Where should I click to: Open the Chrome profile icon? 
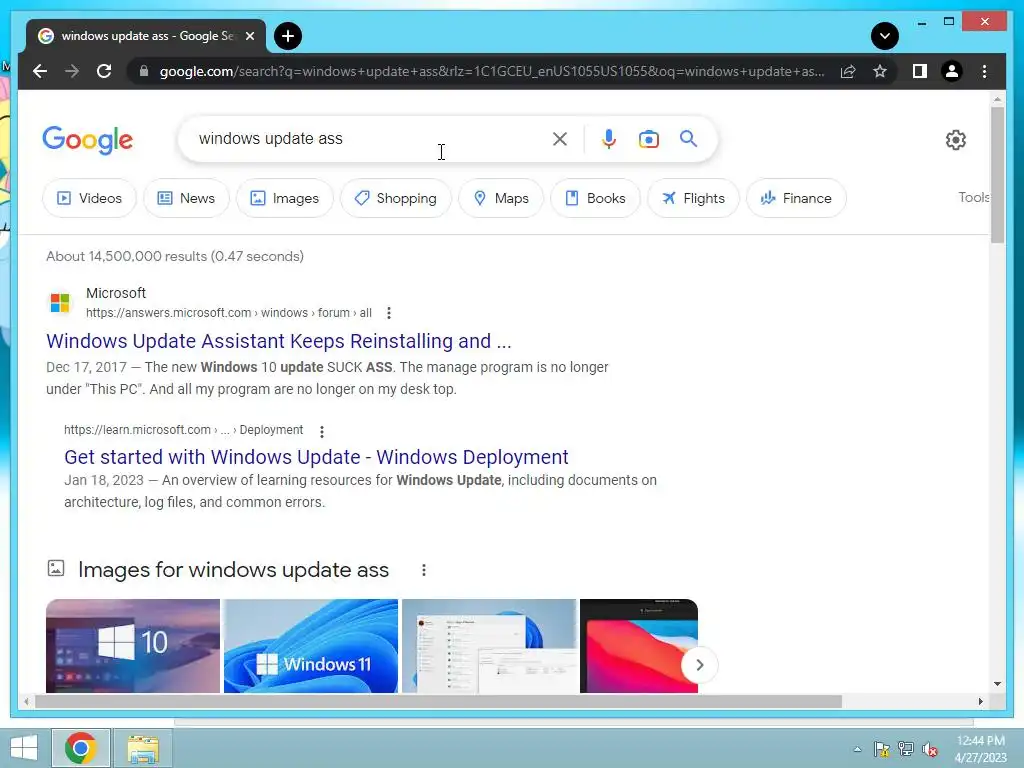tap(952, 71)
